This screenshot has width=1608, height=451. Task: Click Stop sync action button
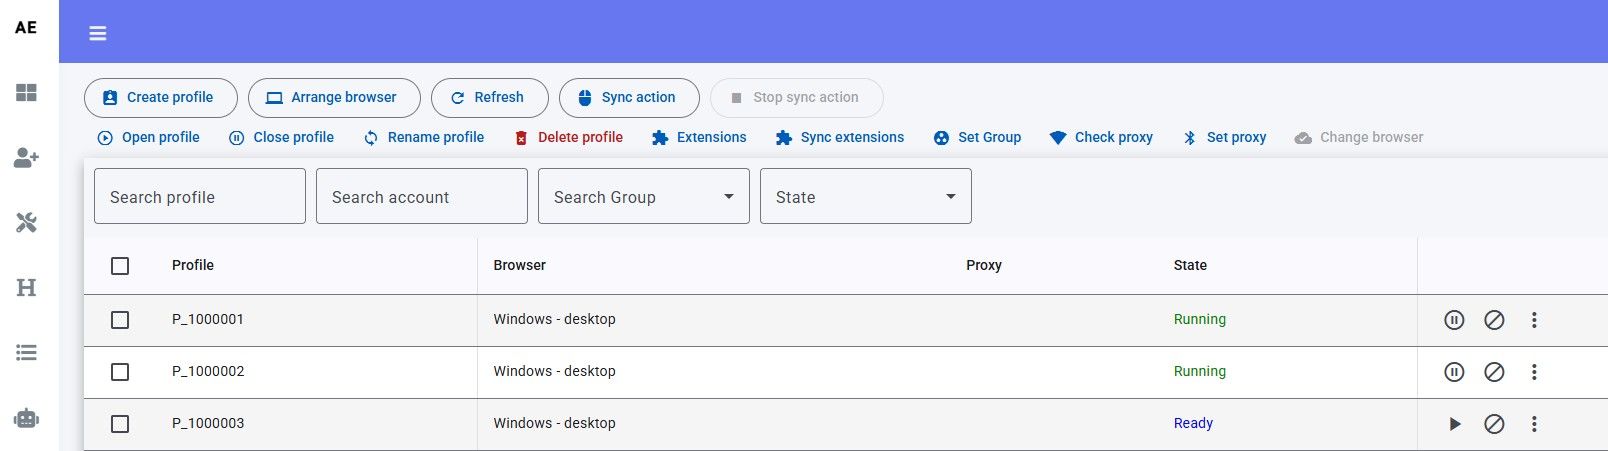coord(797,98)
